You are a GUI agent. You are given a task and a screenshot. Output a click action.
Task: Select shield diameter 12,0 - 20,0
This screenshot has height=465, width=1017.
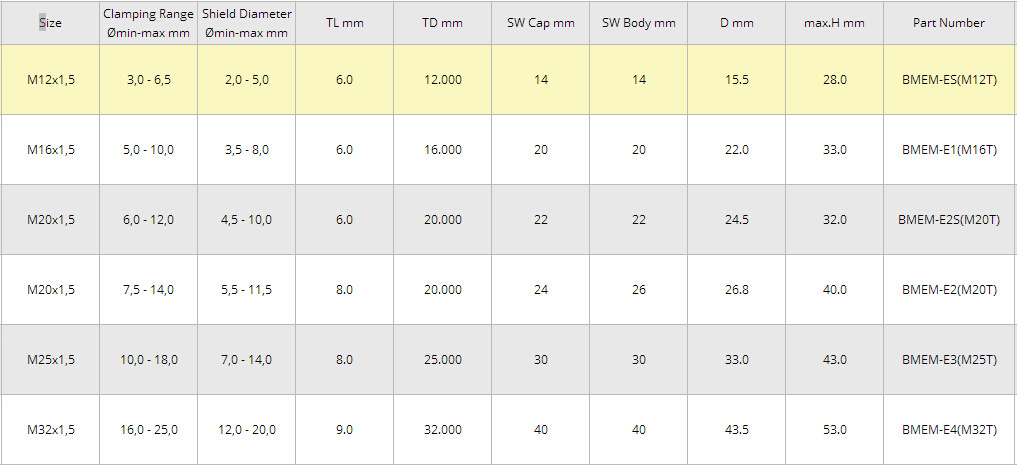pos(246,430)
